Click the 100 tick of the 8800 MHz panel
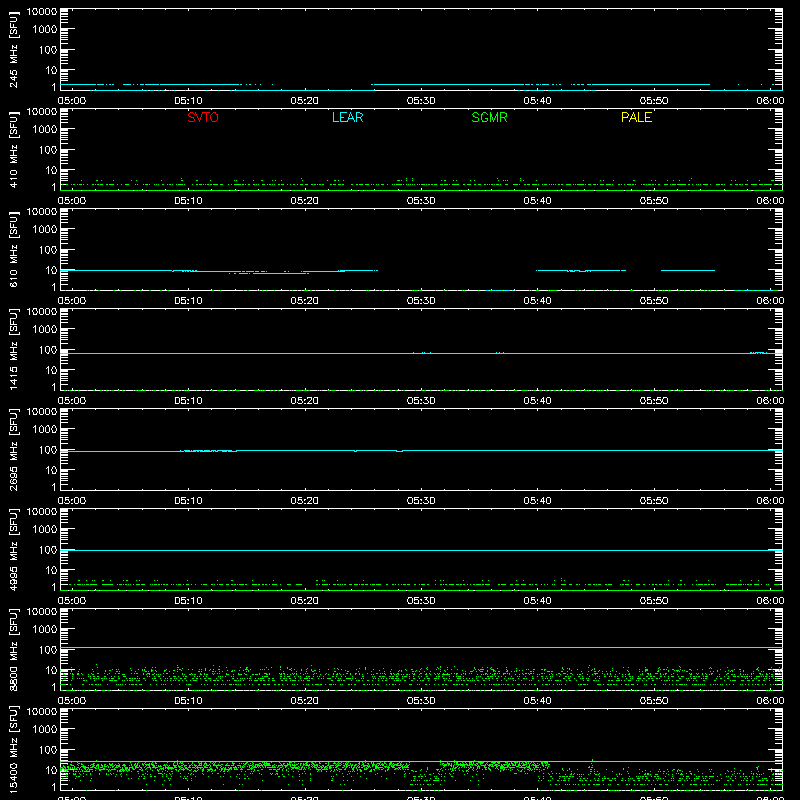 click(48, 650)
